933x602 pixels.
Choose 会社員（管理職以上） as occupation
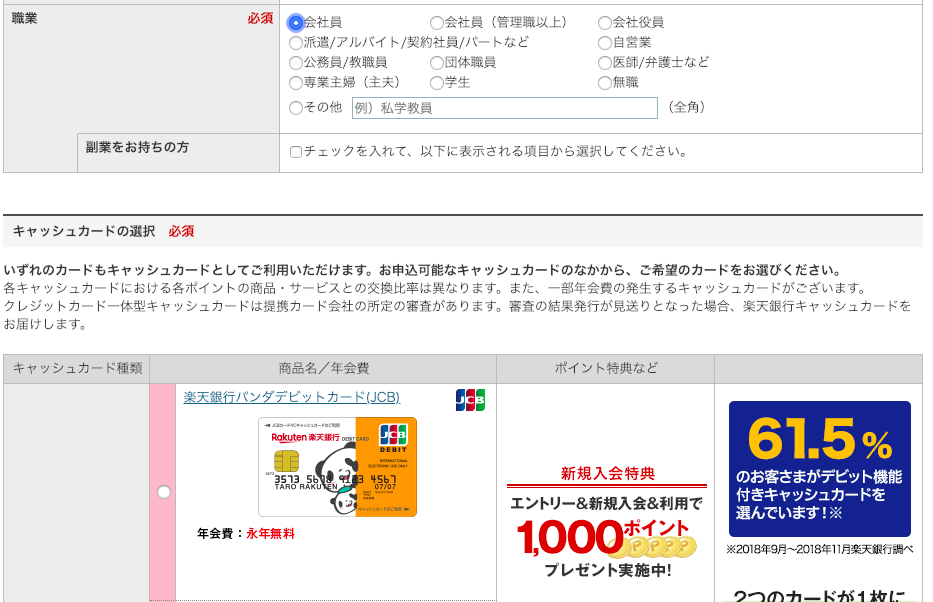437,23
